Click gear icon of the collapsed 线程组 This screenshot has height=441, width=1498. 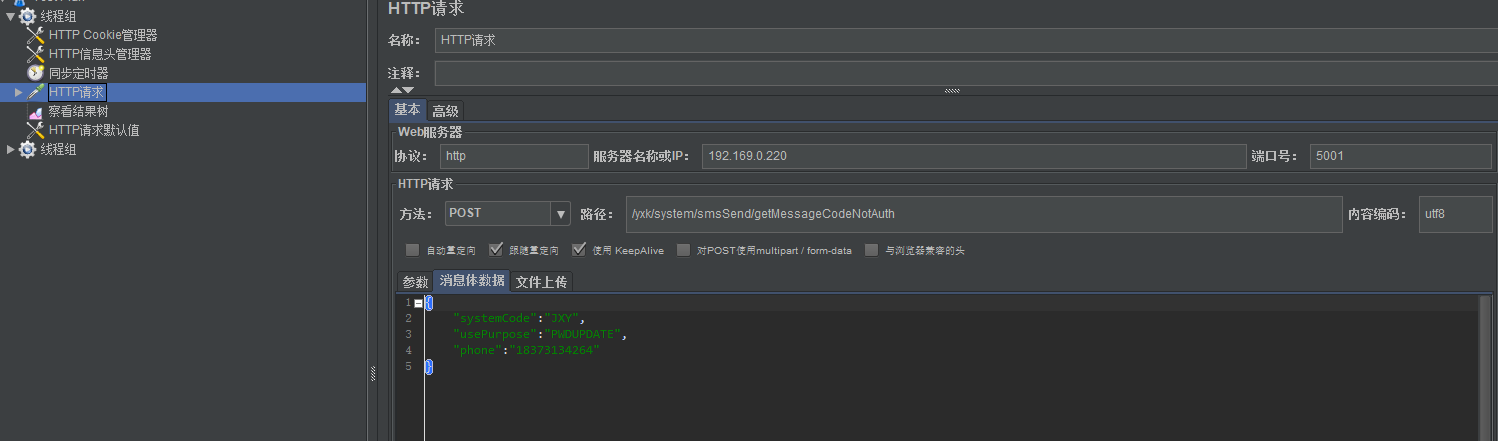[27, 149]
